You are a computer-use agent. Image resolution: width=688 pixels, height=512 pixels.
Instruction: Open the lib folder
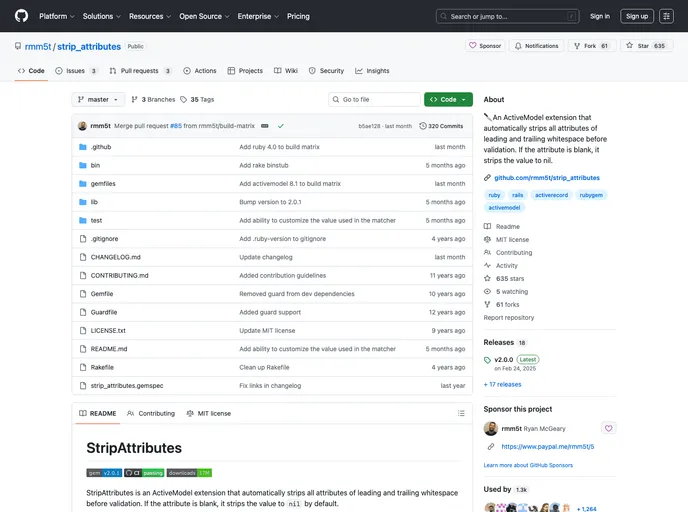tap(94, 202)
